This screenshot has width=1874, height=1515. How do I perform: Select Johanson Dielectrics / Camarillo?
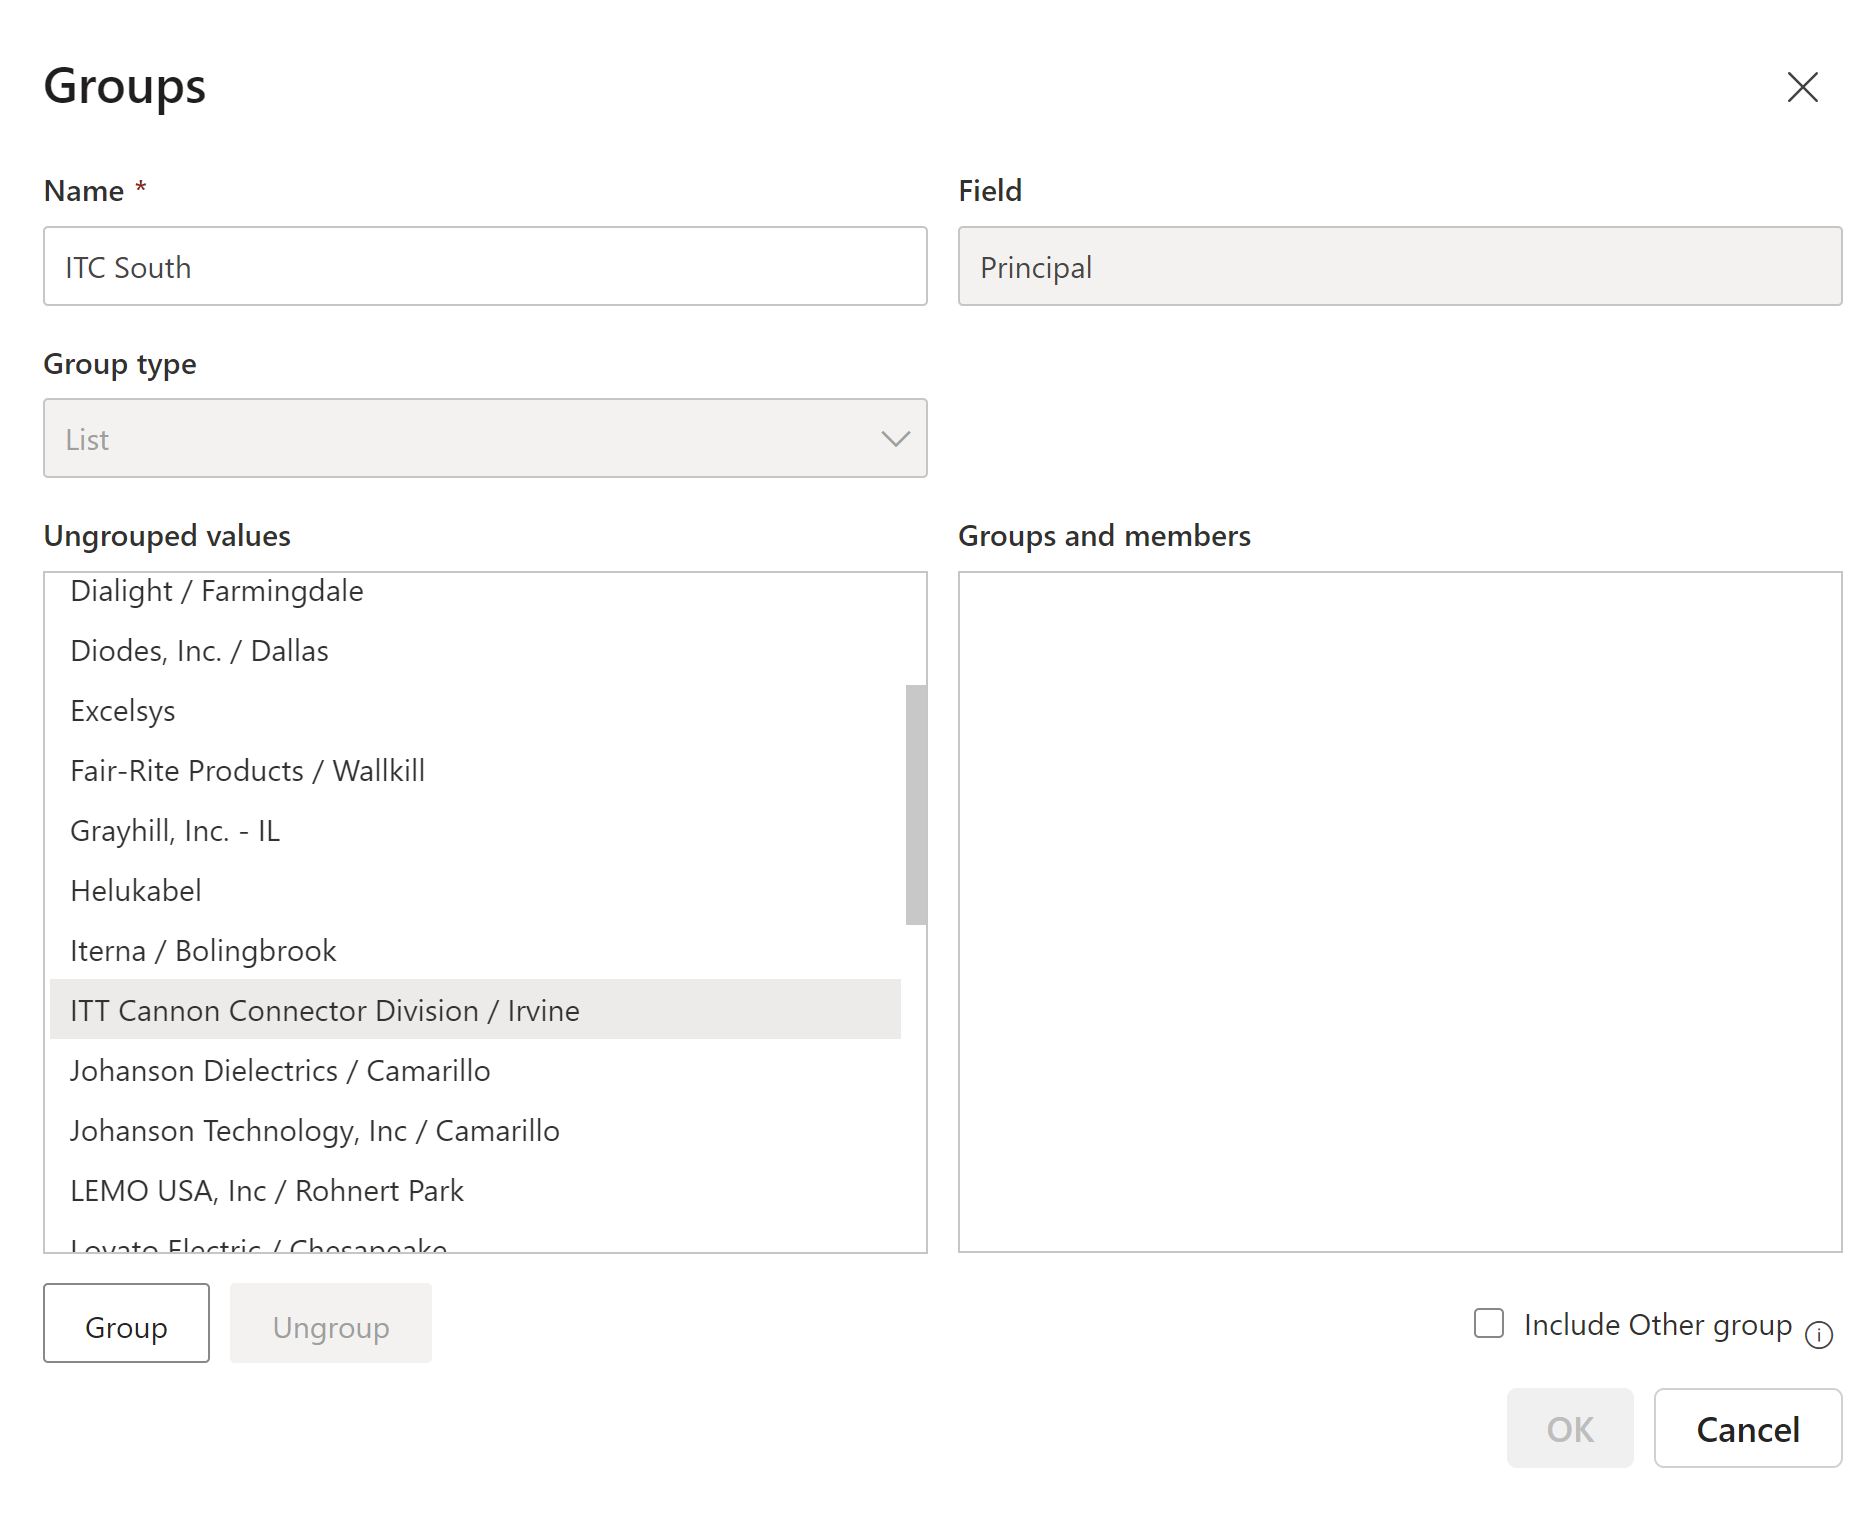[475, 1071]
